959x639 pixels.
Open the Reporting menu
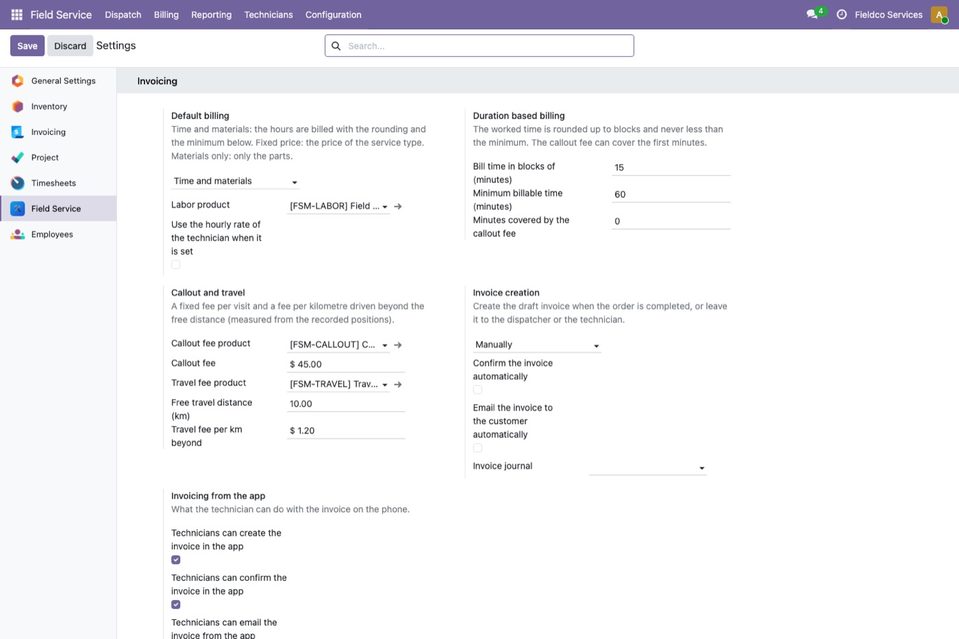pos(212,15)
